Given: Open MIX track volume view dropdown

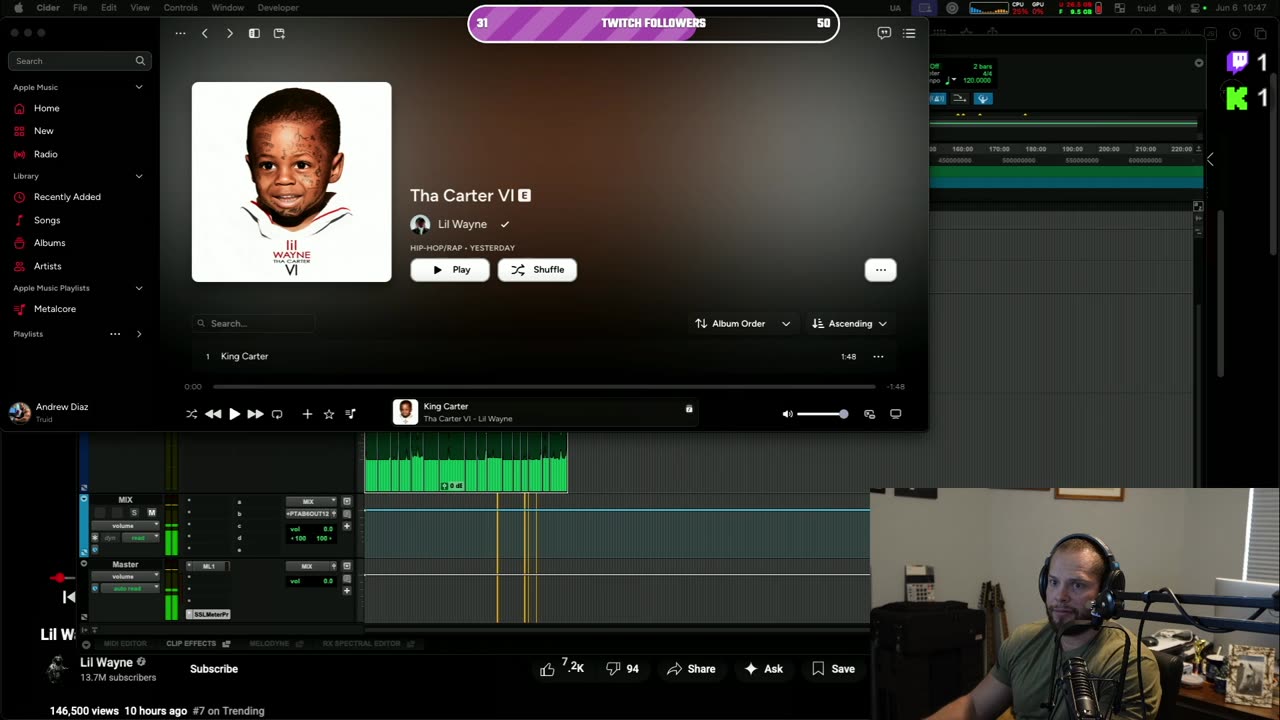Looking at the screenshot, I should [x=124, y=525].
